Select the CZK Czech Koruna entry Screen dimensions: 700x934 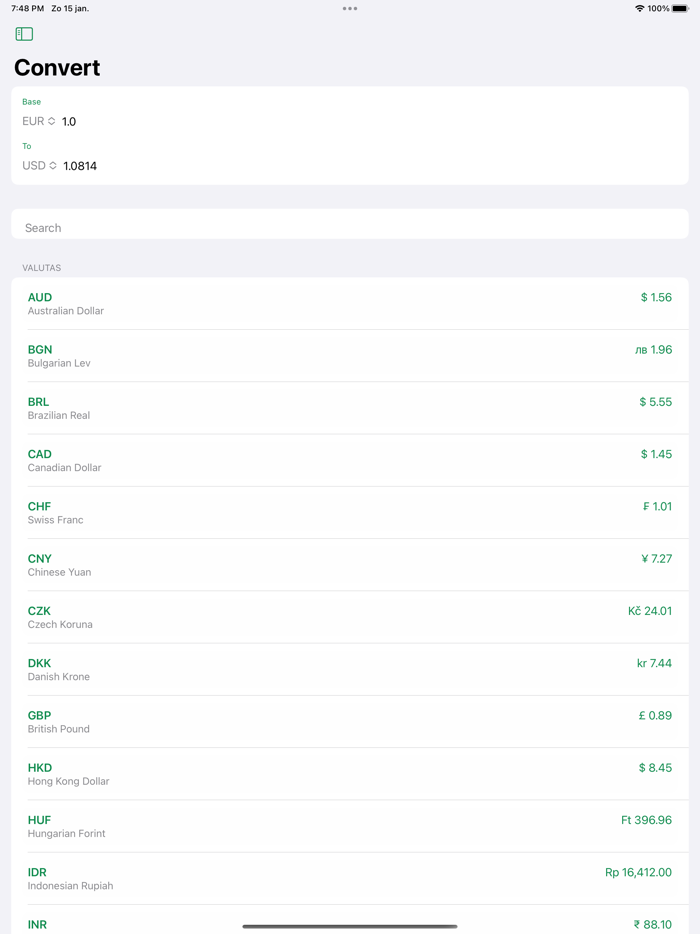click(x=350, y=617)
